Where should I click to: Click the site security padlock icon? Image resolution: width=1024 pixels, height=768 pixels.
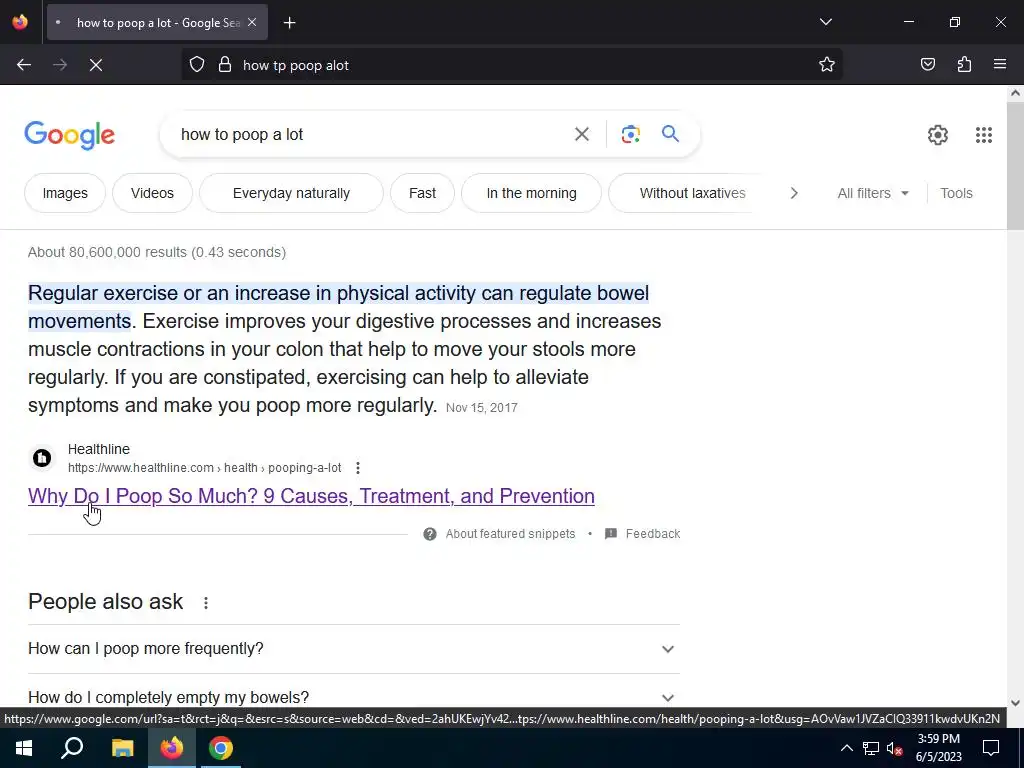[225, 65]
